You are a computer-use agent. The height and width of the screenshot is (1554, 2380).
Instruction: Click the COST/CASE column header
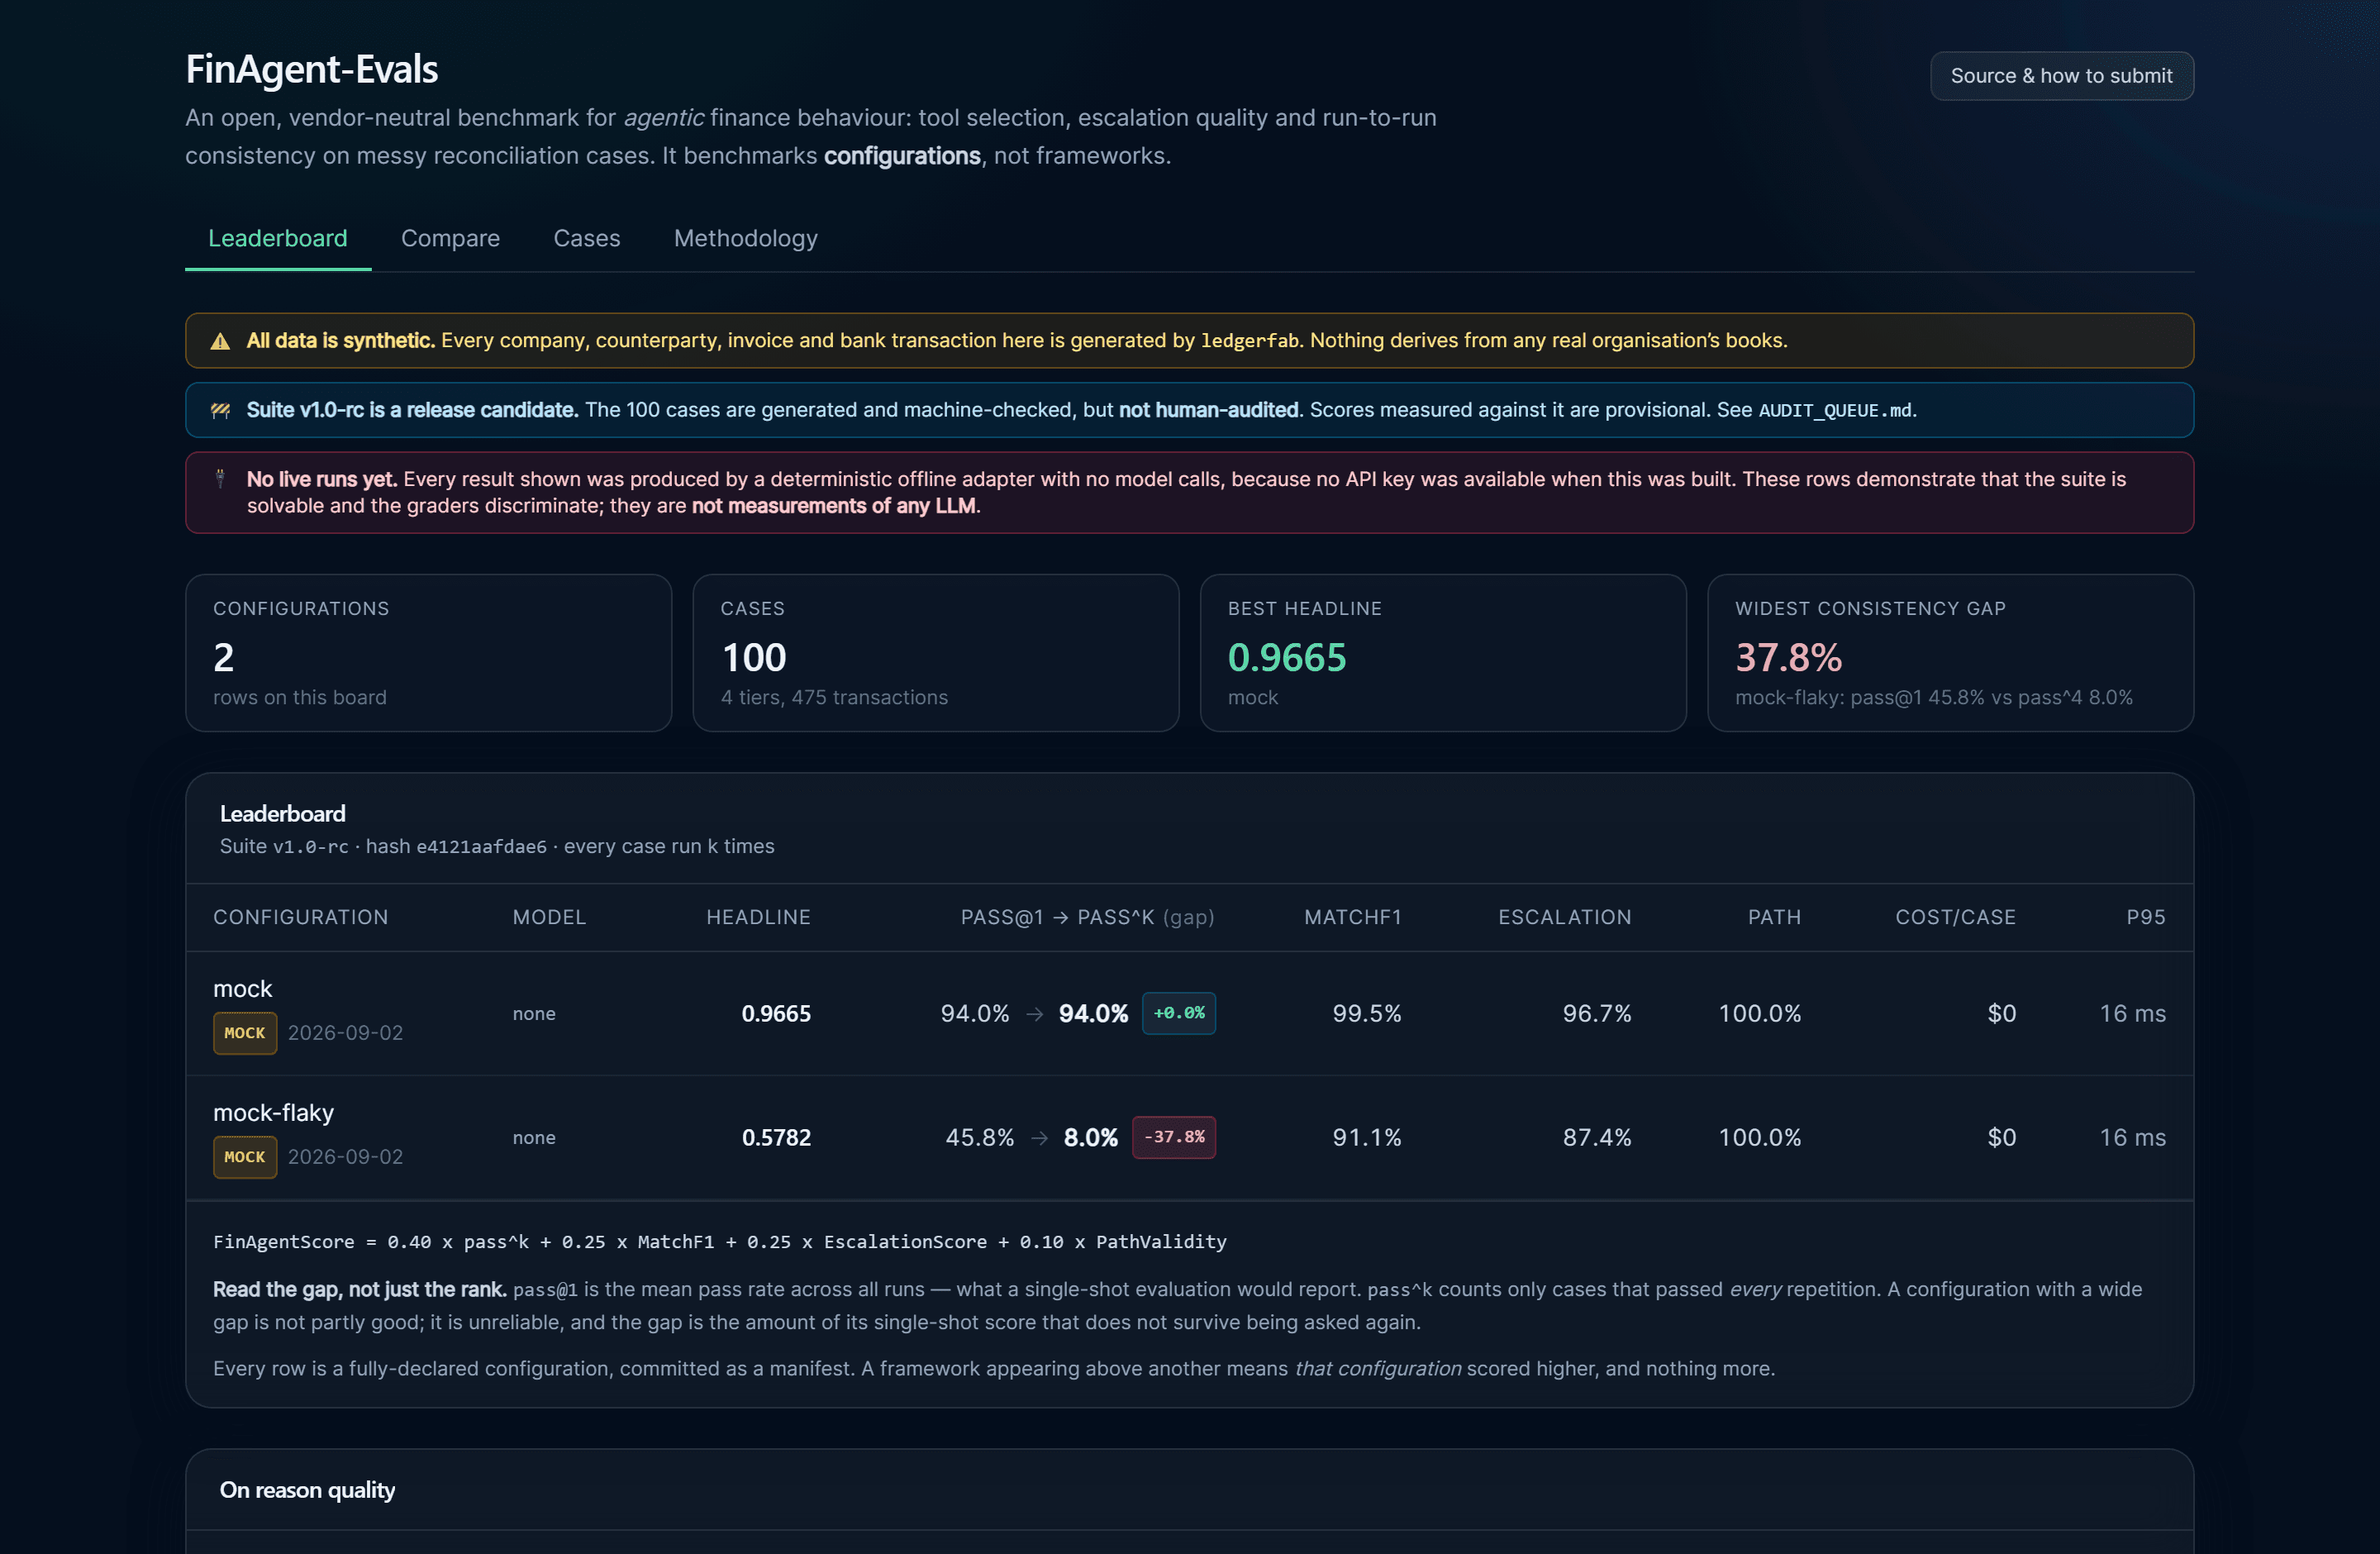point(1956,917)
